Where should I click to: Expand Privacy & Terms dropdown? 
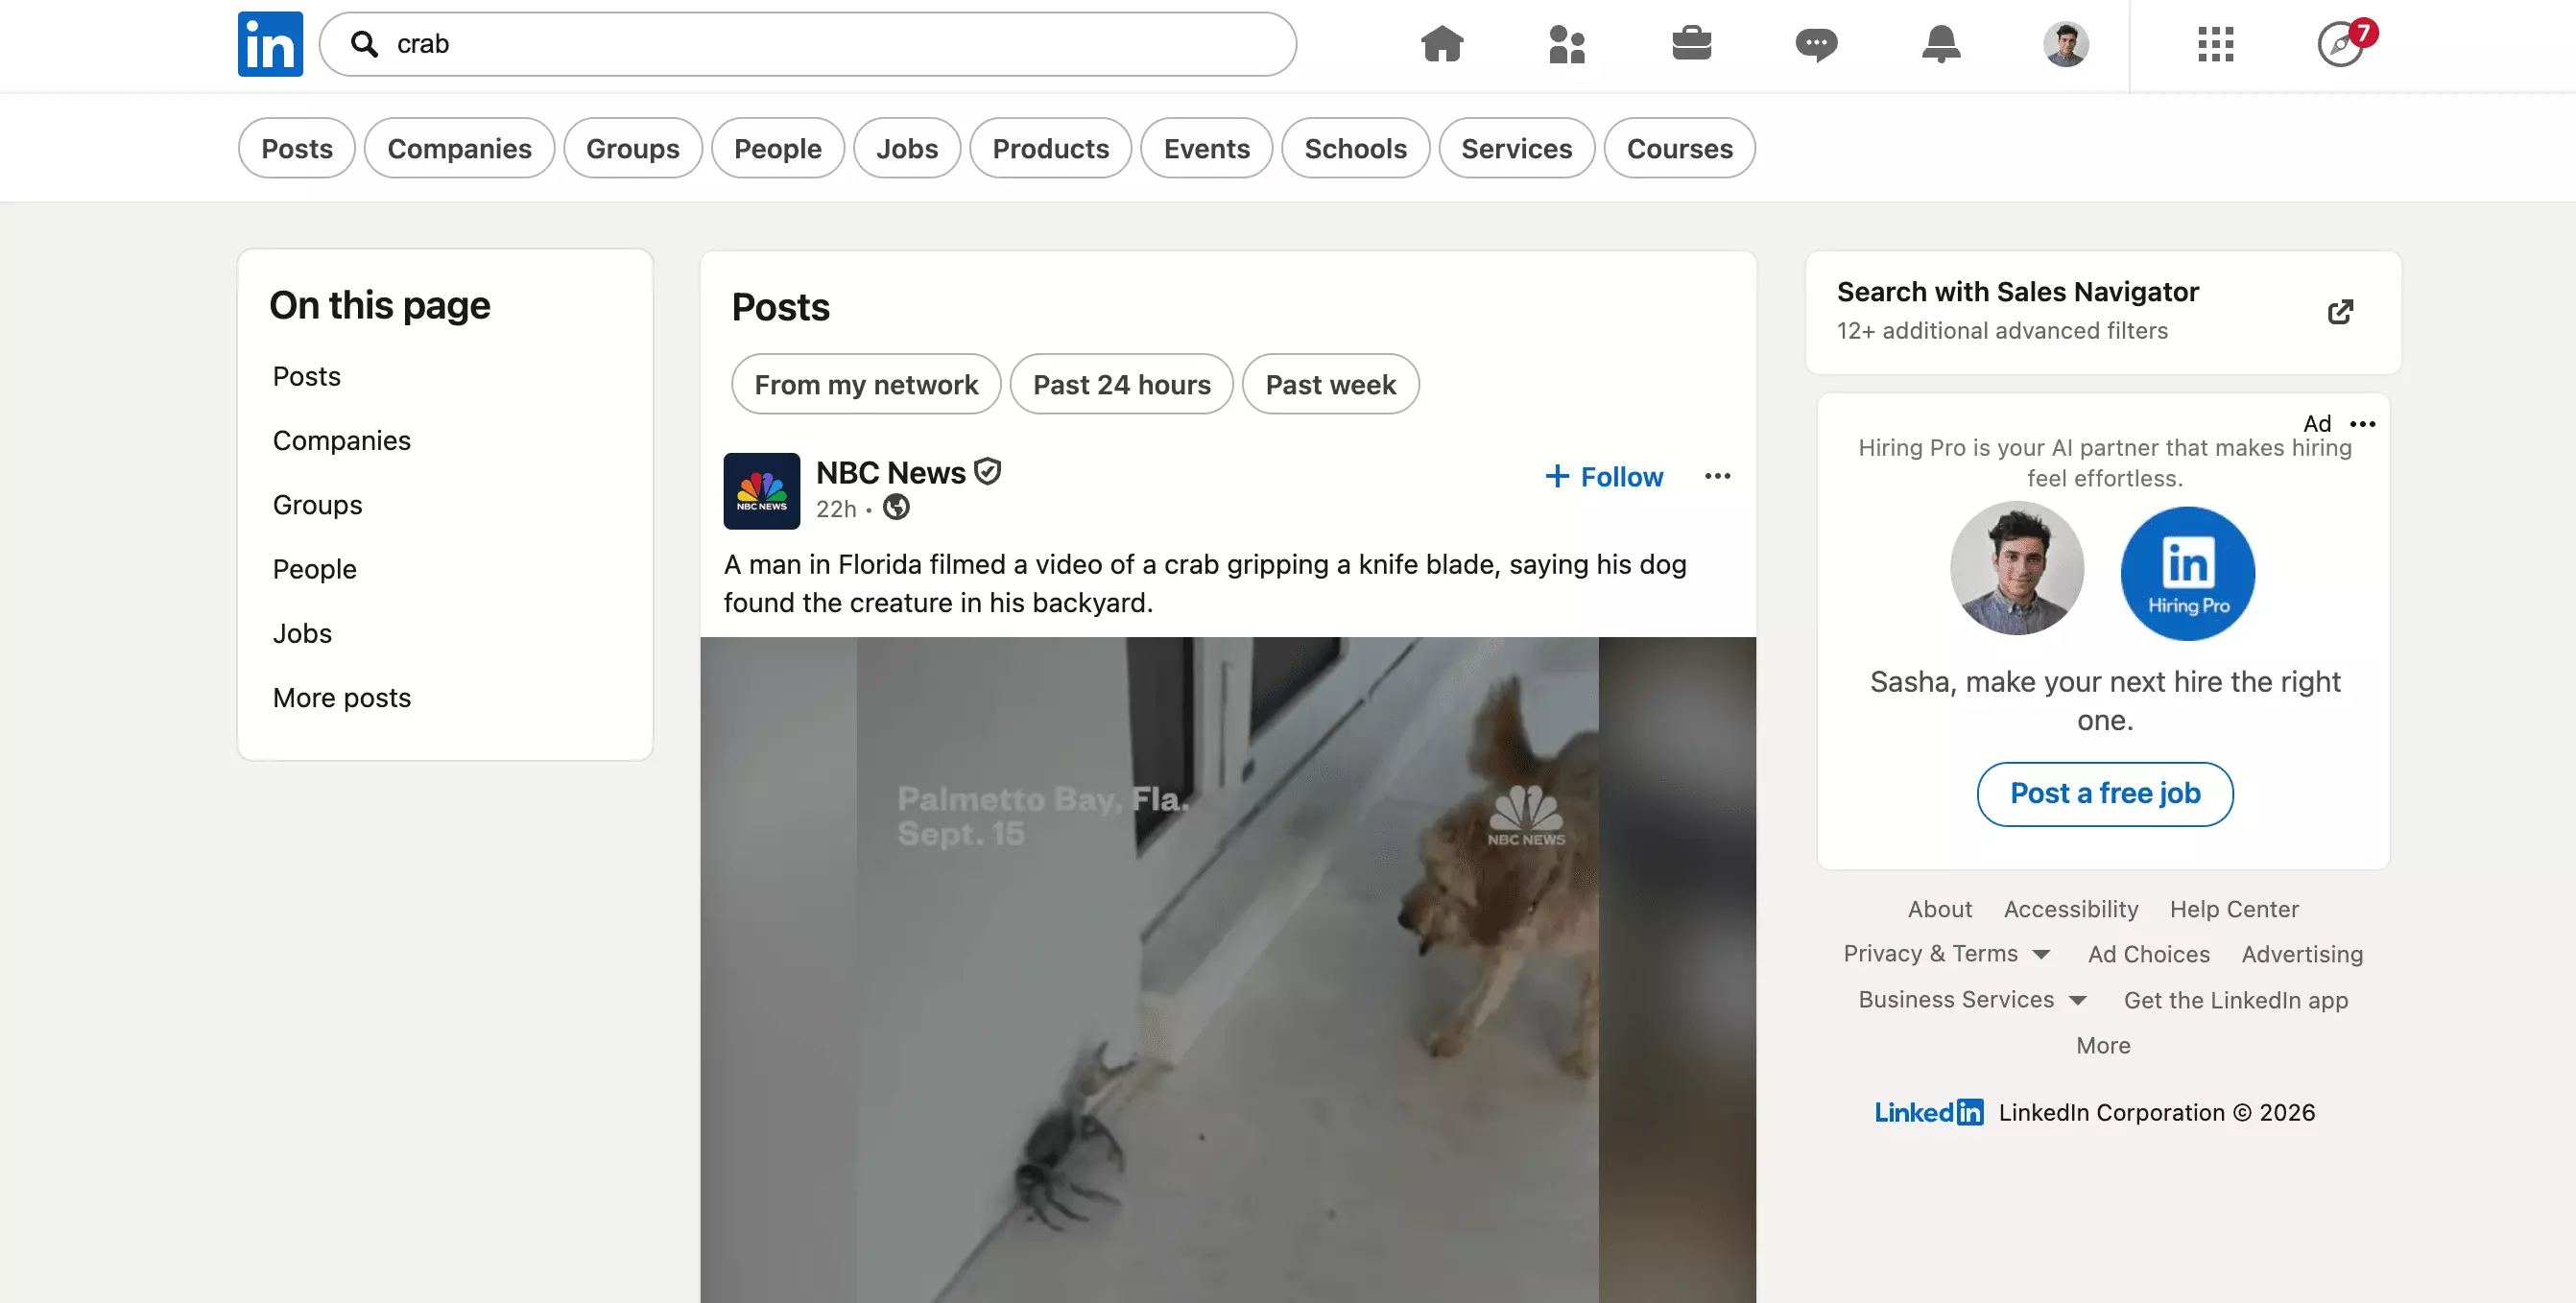click(x=1946, y=954)
